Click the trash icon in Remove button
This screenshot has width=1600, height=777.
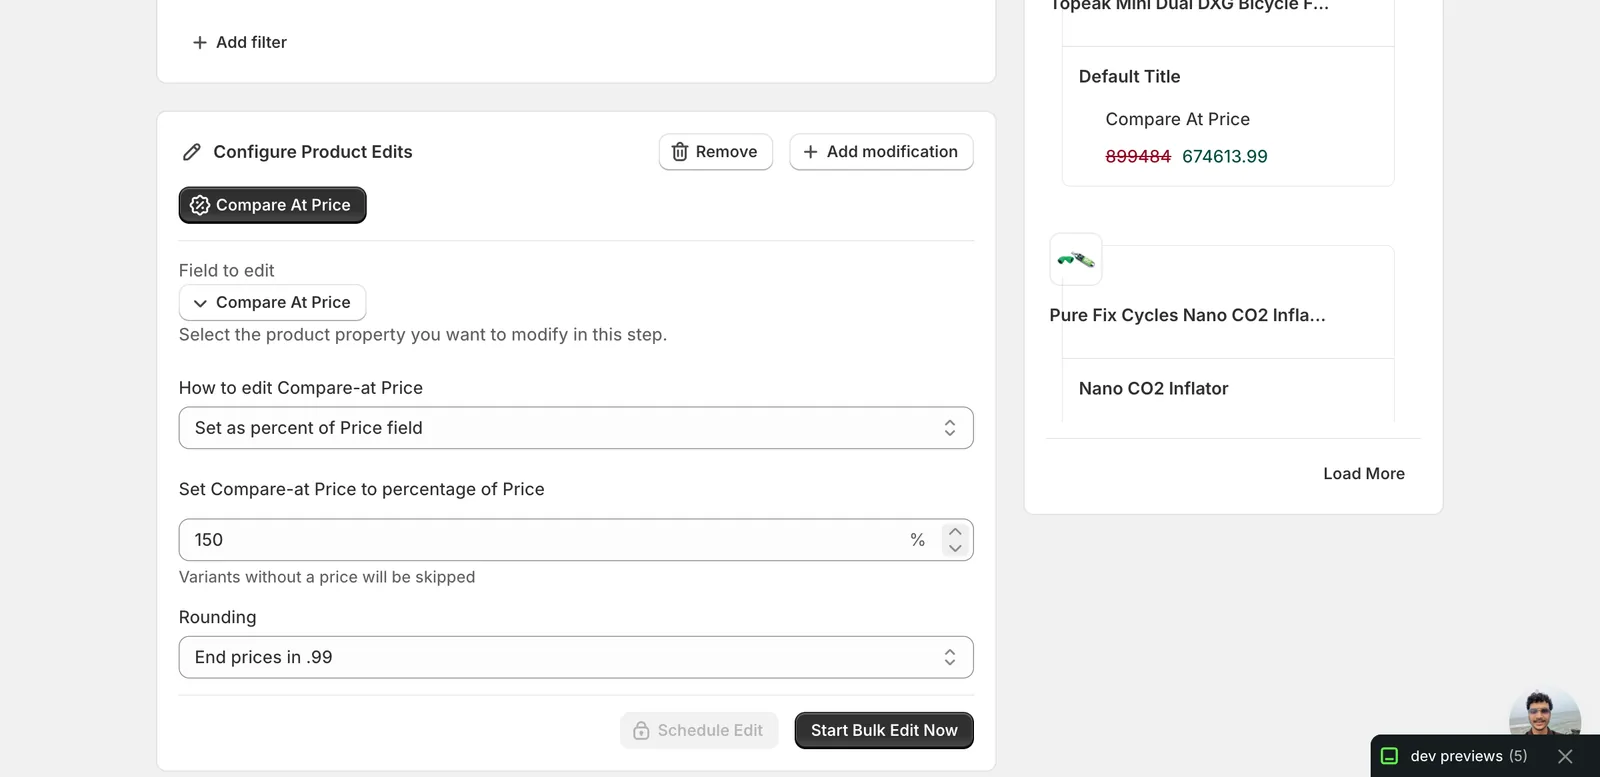coord(680,152)
